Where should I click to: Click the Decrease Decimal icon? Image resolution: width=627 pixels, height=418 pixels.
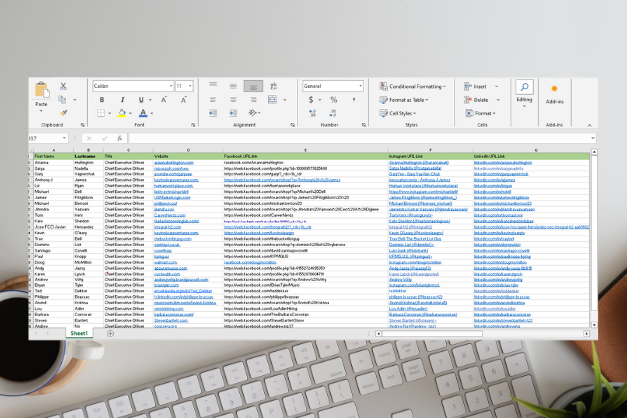(x=333, y=113)
